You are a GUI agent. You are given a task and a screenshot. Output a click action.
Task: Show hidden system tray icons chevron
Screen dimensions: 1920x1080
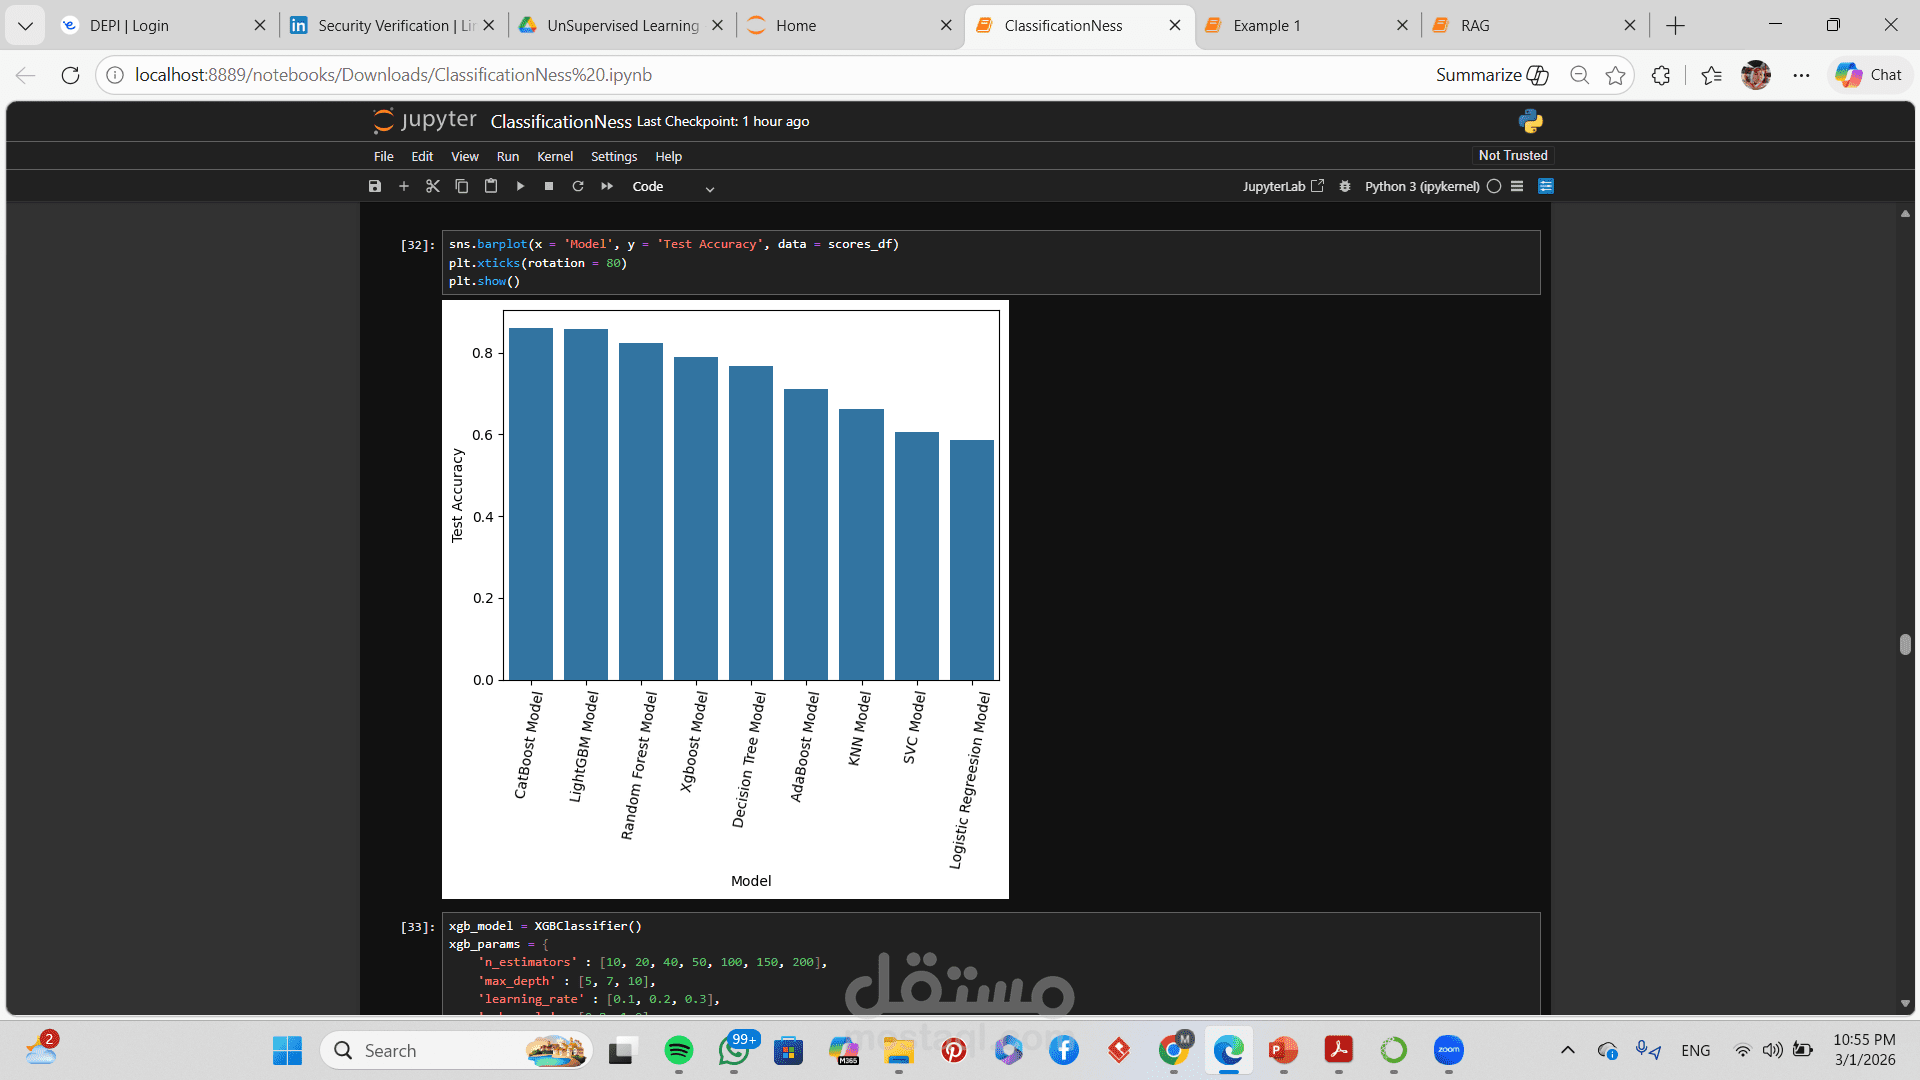tap(1568, 1050)
